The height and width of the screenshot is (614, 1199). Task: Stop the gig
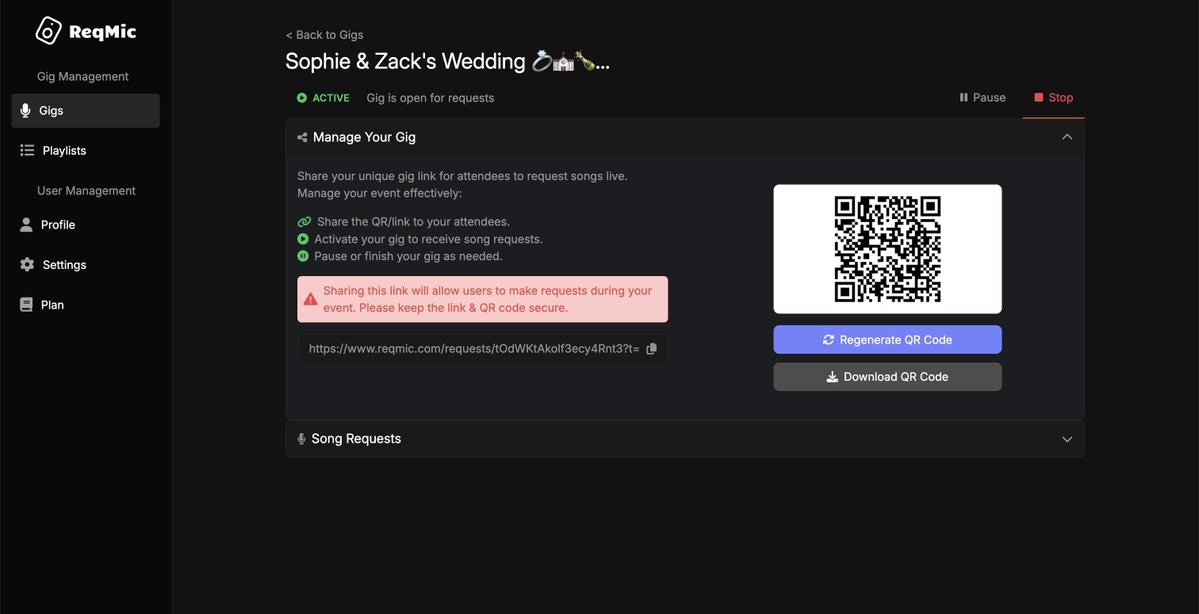pyautogui.click(x=1053, y=97)
